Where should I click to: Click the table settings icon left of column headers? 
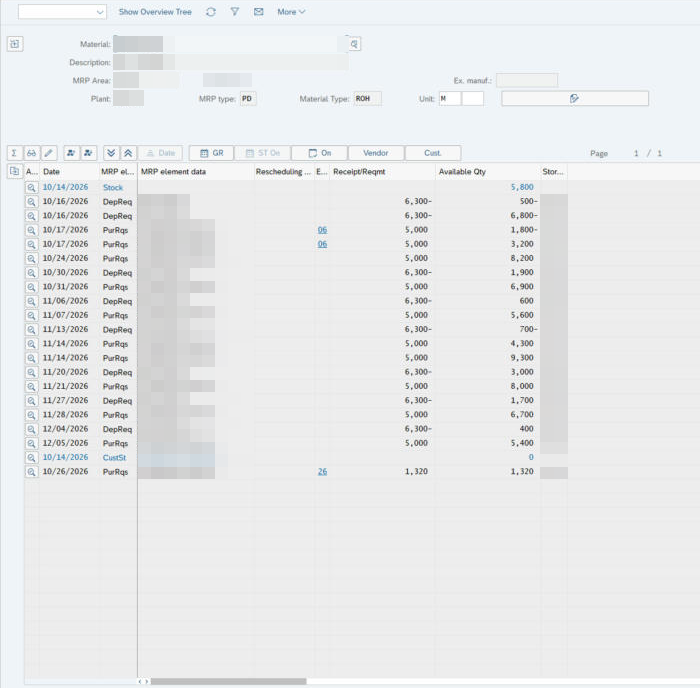(x=14, y=171)
